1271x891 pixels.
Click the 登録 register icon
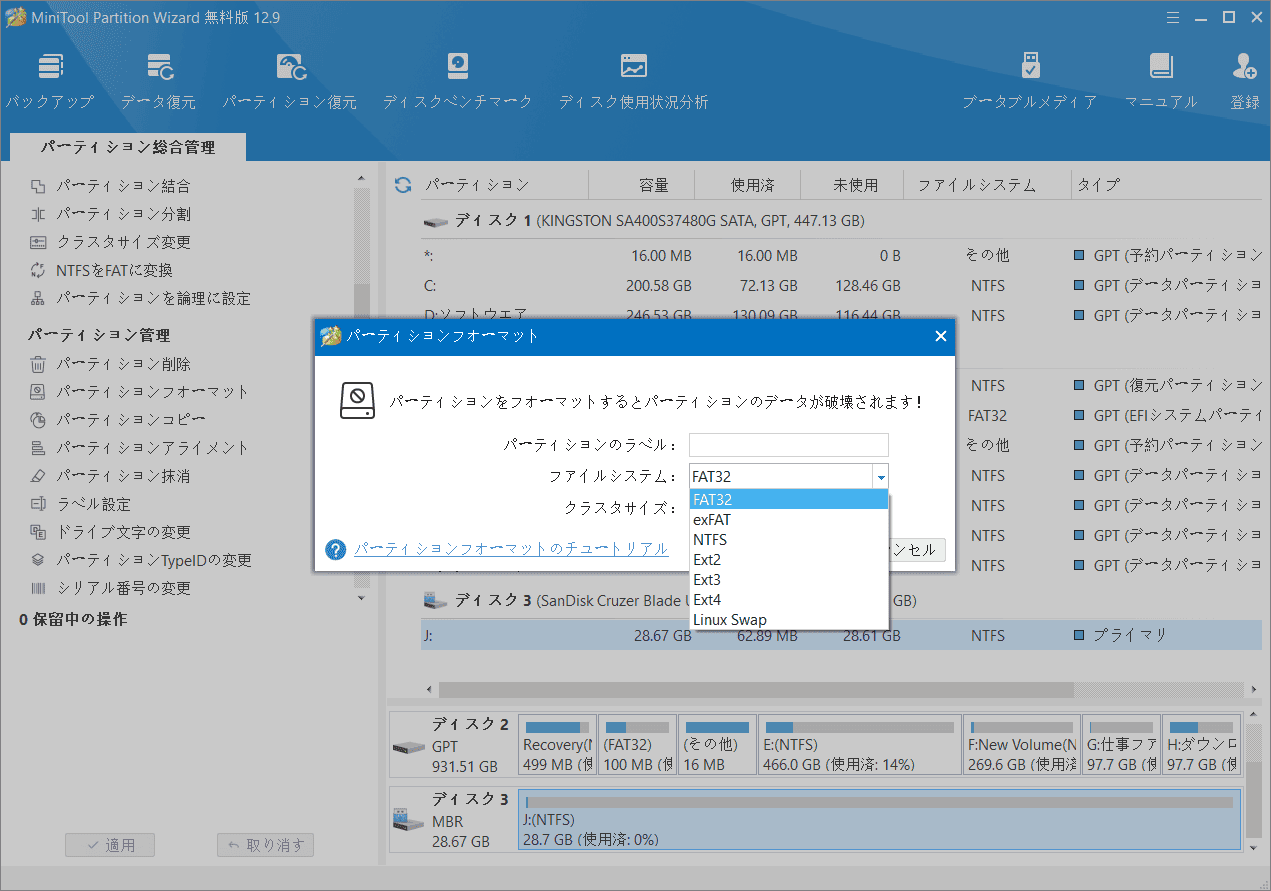click(x=1245, y=81)
